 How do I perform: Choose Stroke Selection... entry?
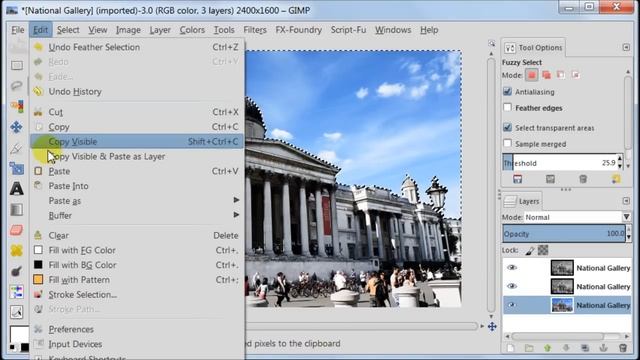pyautogui.click(x=137, y=294)
